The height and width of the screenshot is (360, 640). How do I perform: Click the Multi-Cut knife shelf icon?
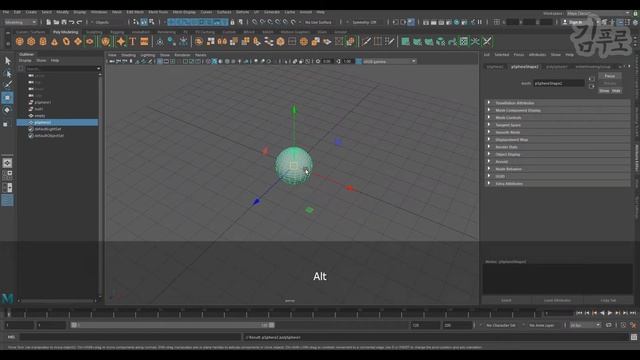tap(366, 41)
